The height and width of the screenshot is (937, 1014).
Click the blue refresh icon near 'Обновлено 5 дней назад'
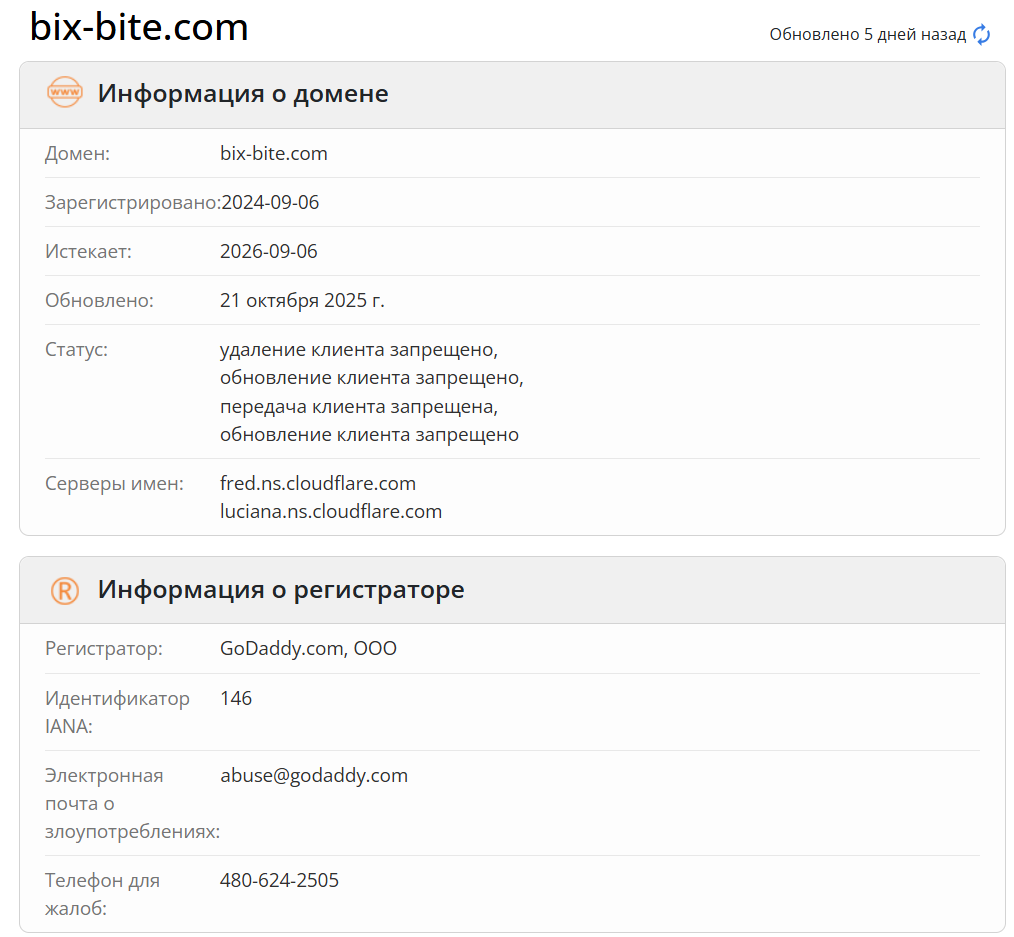tap(980, 34)
